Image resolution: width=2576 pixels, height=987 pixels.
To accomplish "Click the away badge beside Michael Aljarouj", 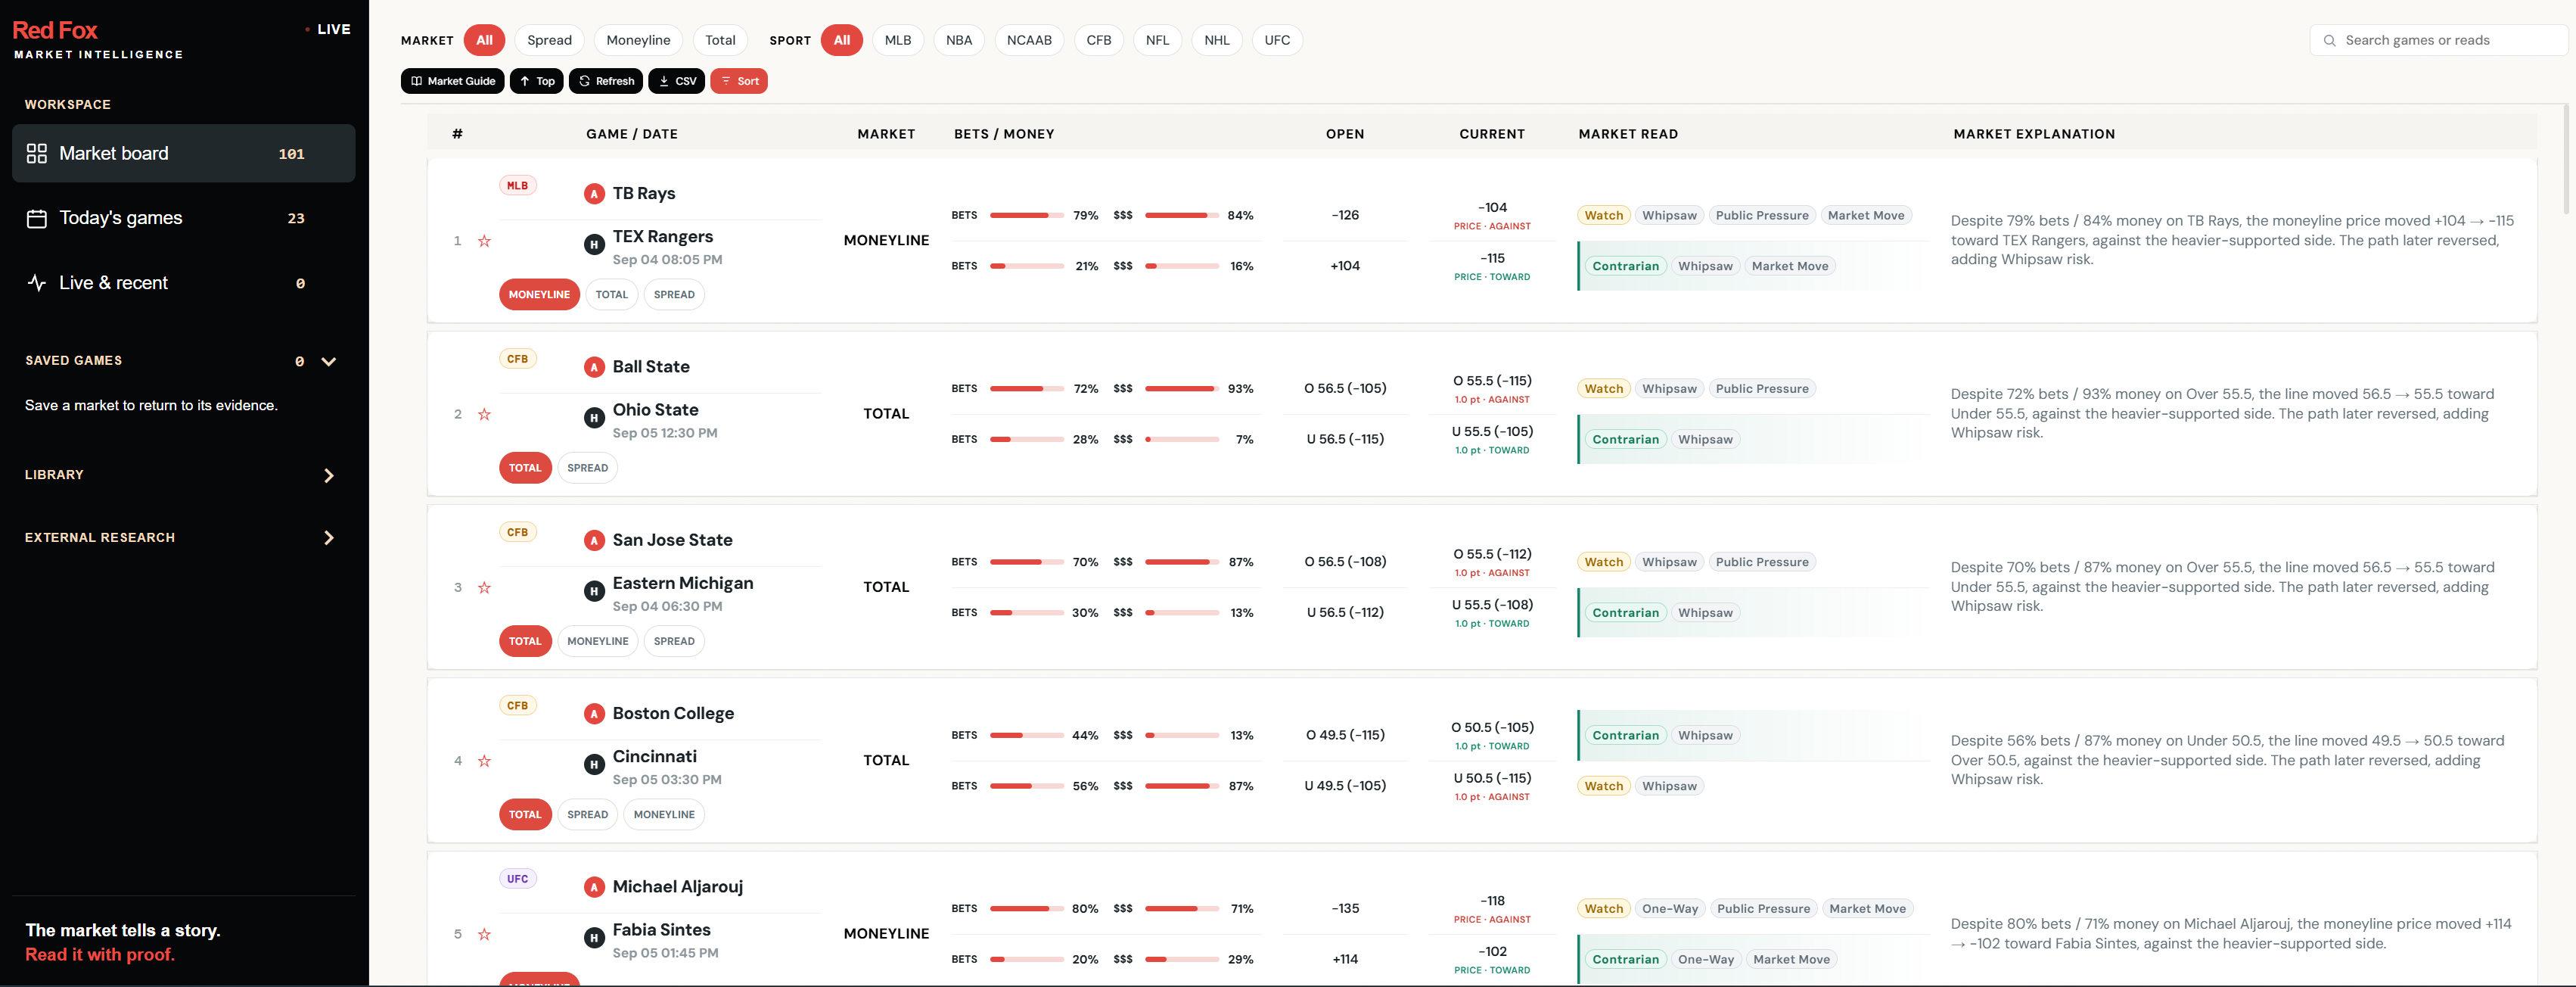I will (594, 887).
